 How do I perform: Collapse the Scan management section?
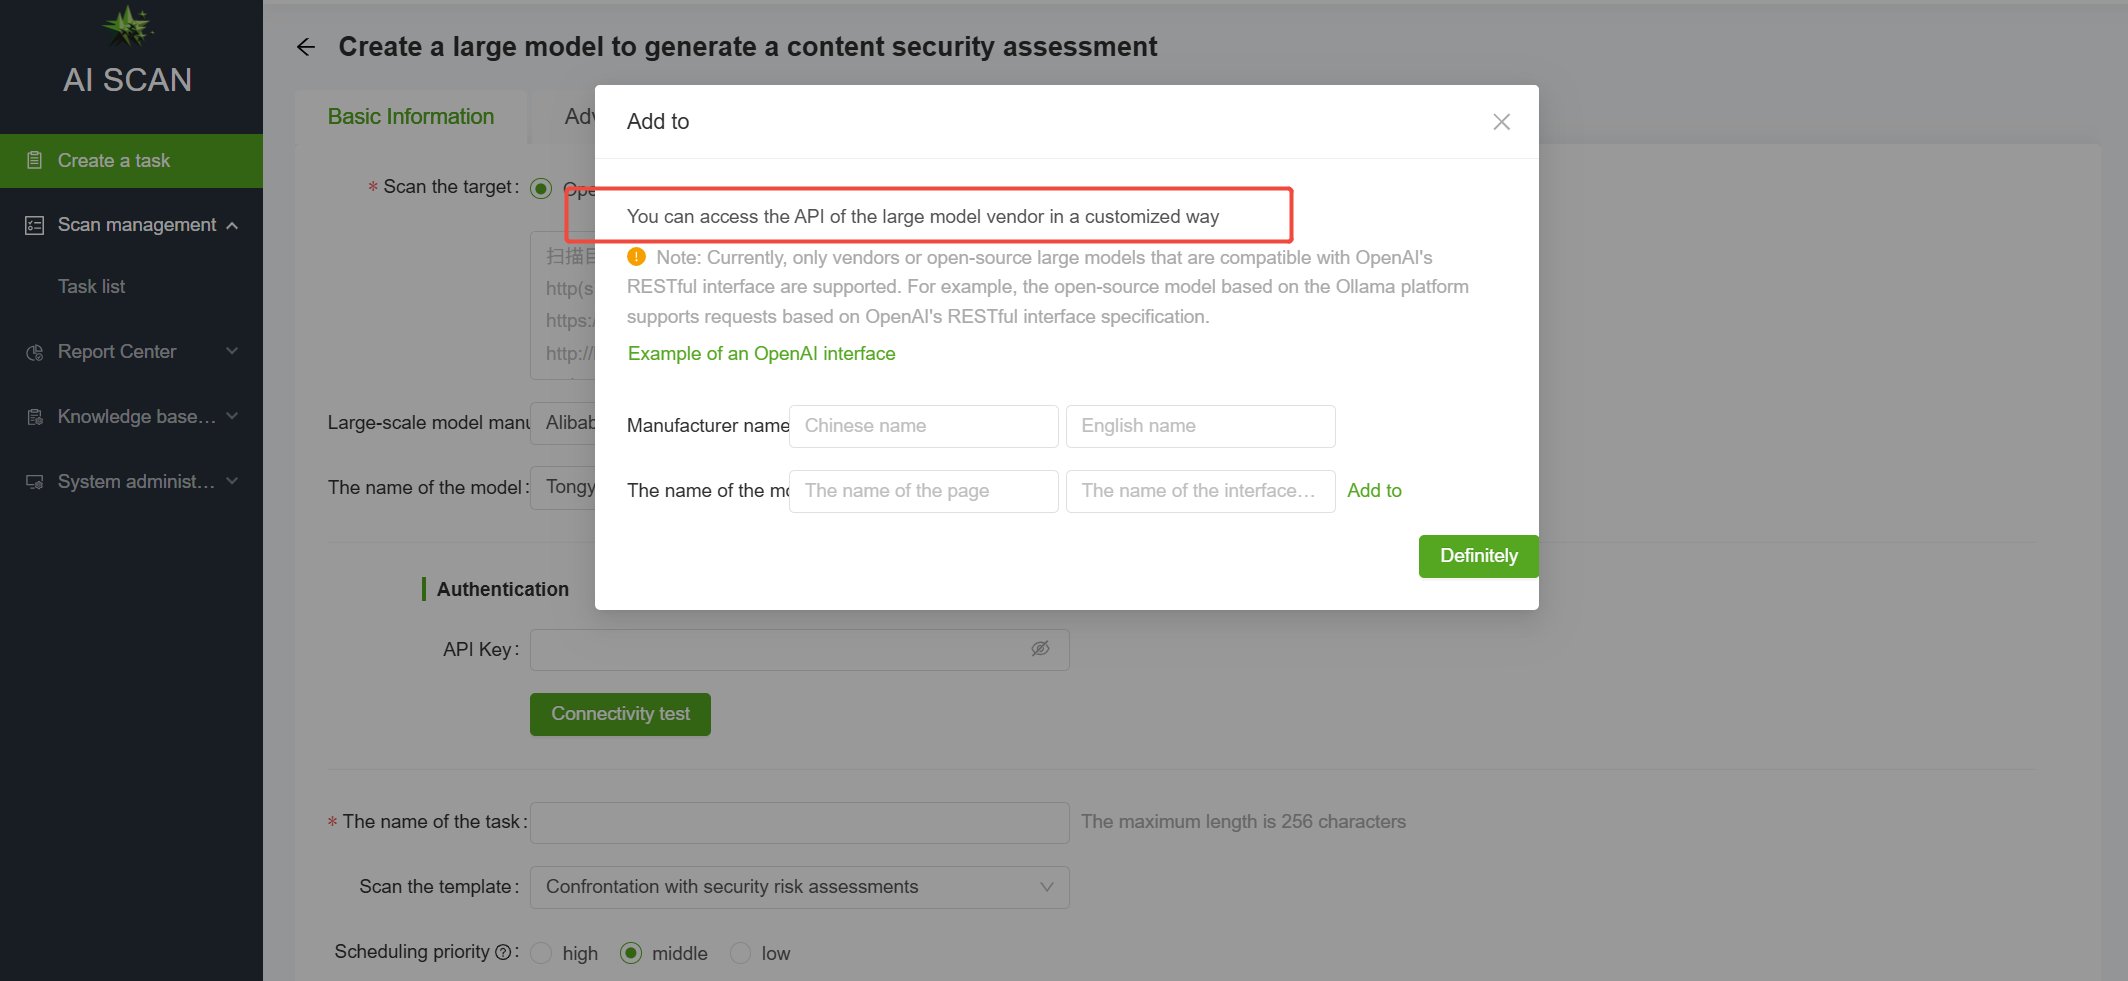[232, 225]
